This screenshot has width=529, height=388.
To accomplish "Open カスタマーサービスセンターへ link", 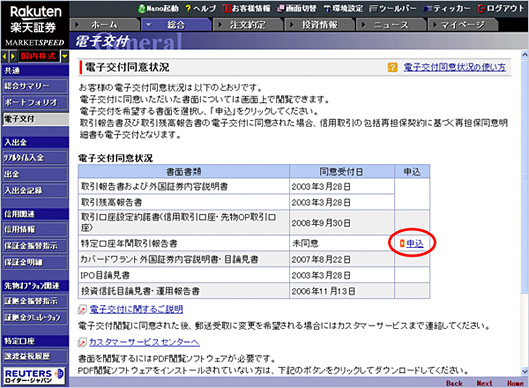I will (x=144, y=342).
